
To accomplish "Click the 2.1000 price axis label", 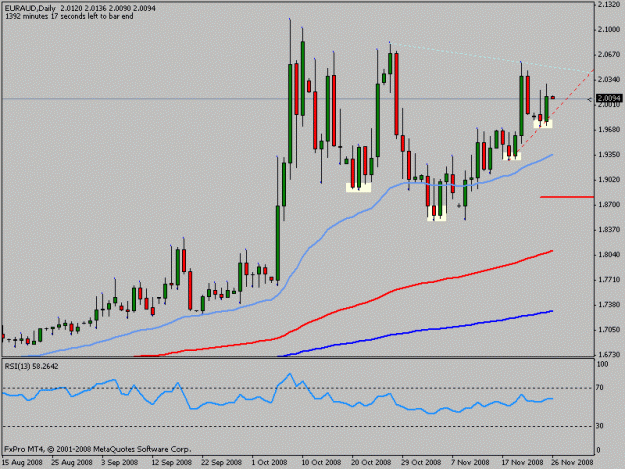I will click(x=609, y=29).
